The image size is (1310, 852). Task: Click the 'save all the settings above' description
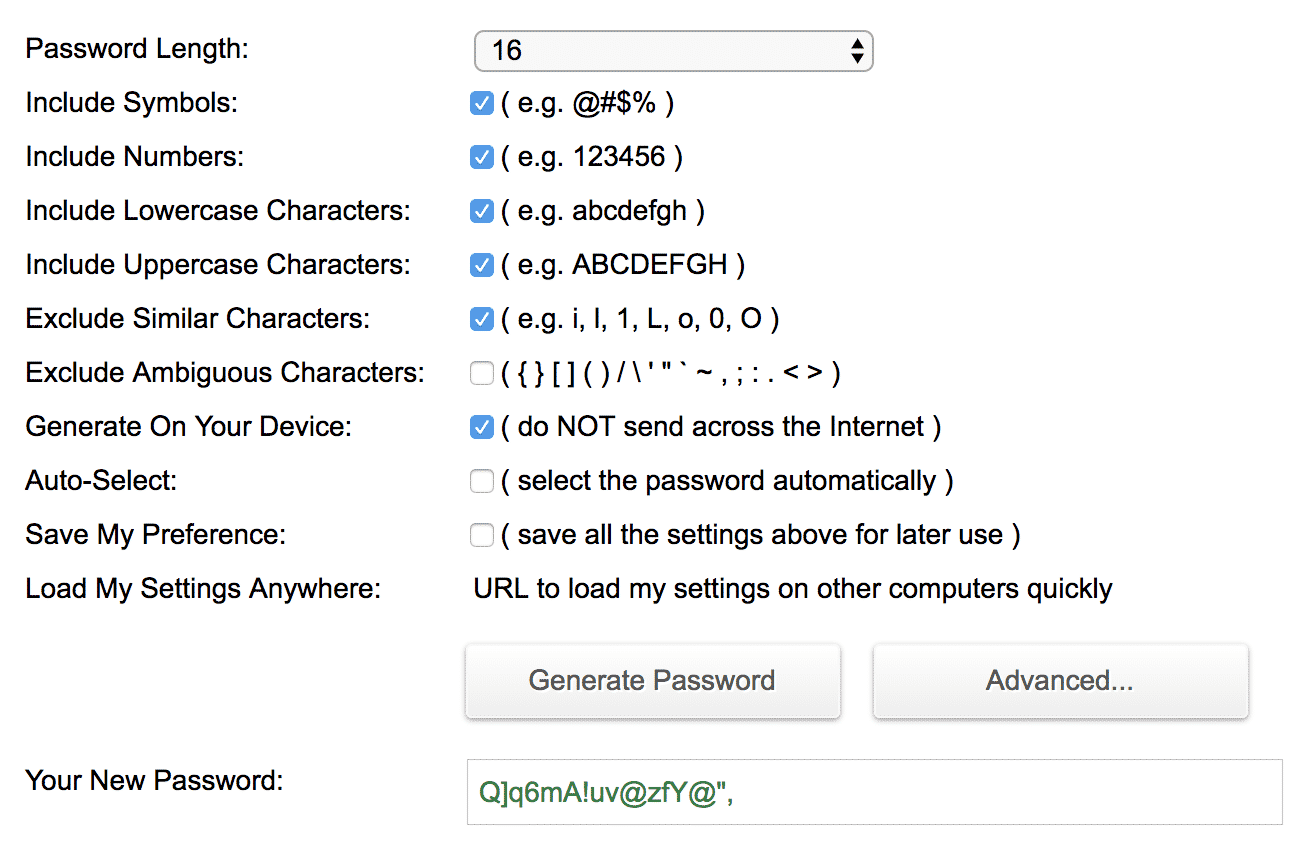tap(760, 535)
